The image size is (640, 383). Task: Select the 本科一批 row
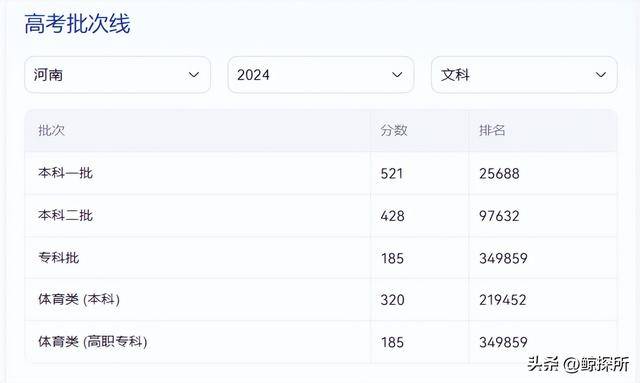[x=321, y=173]
